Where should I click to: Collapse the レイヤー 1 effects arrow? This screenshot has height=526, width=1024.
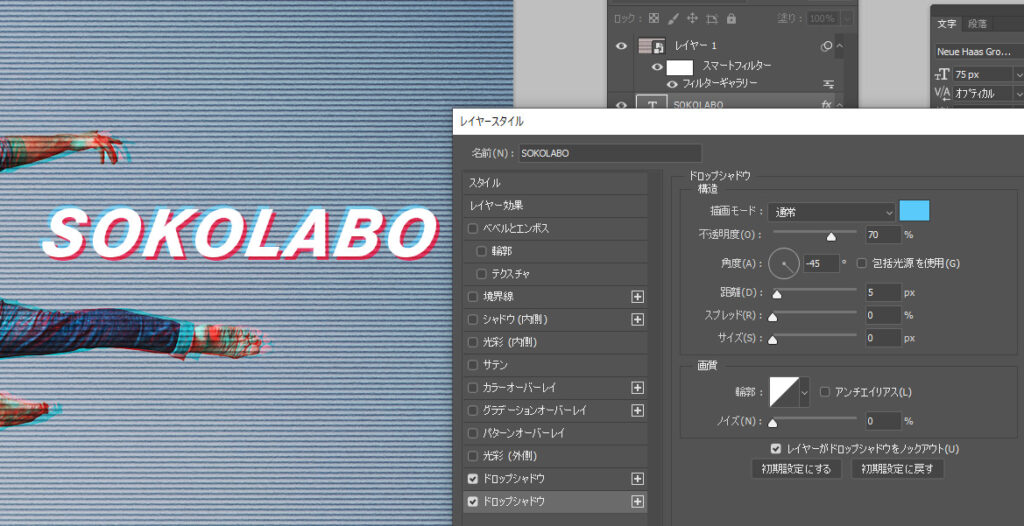pyautogui.click(x=839, y=46)
